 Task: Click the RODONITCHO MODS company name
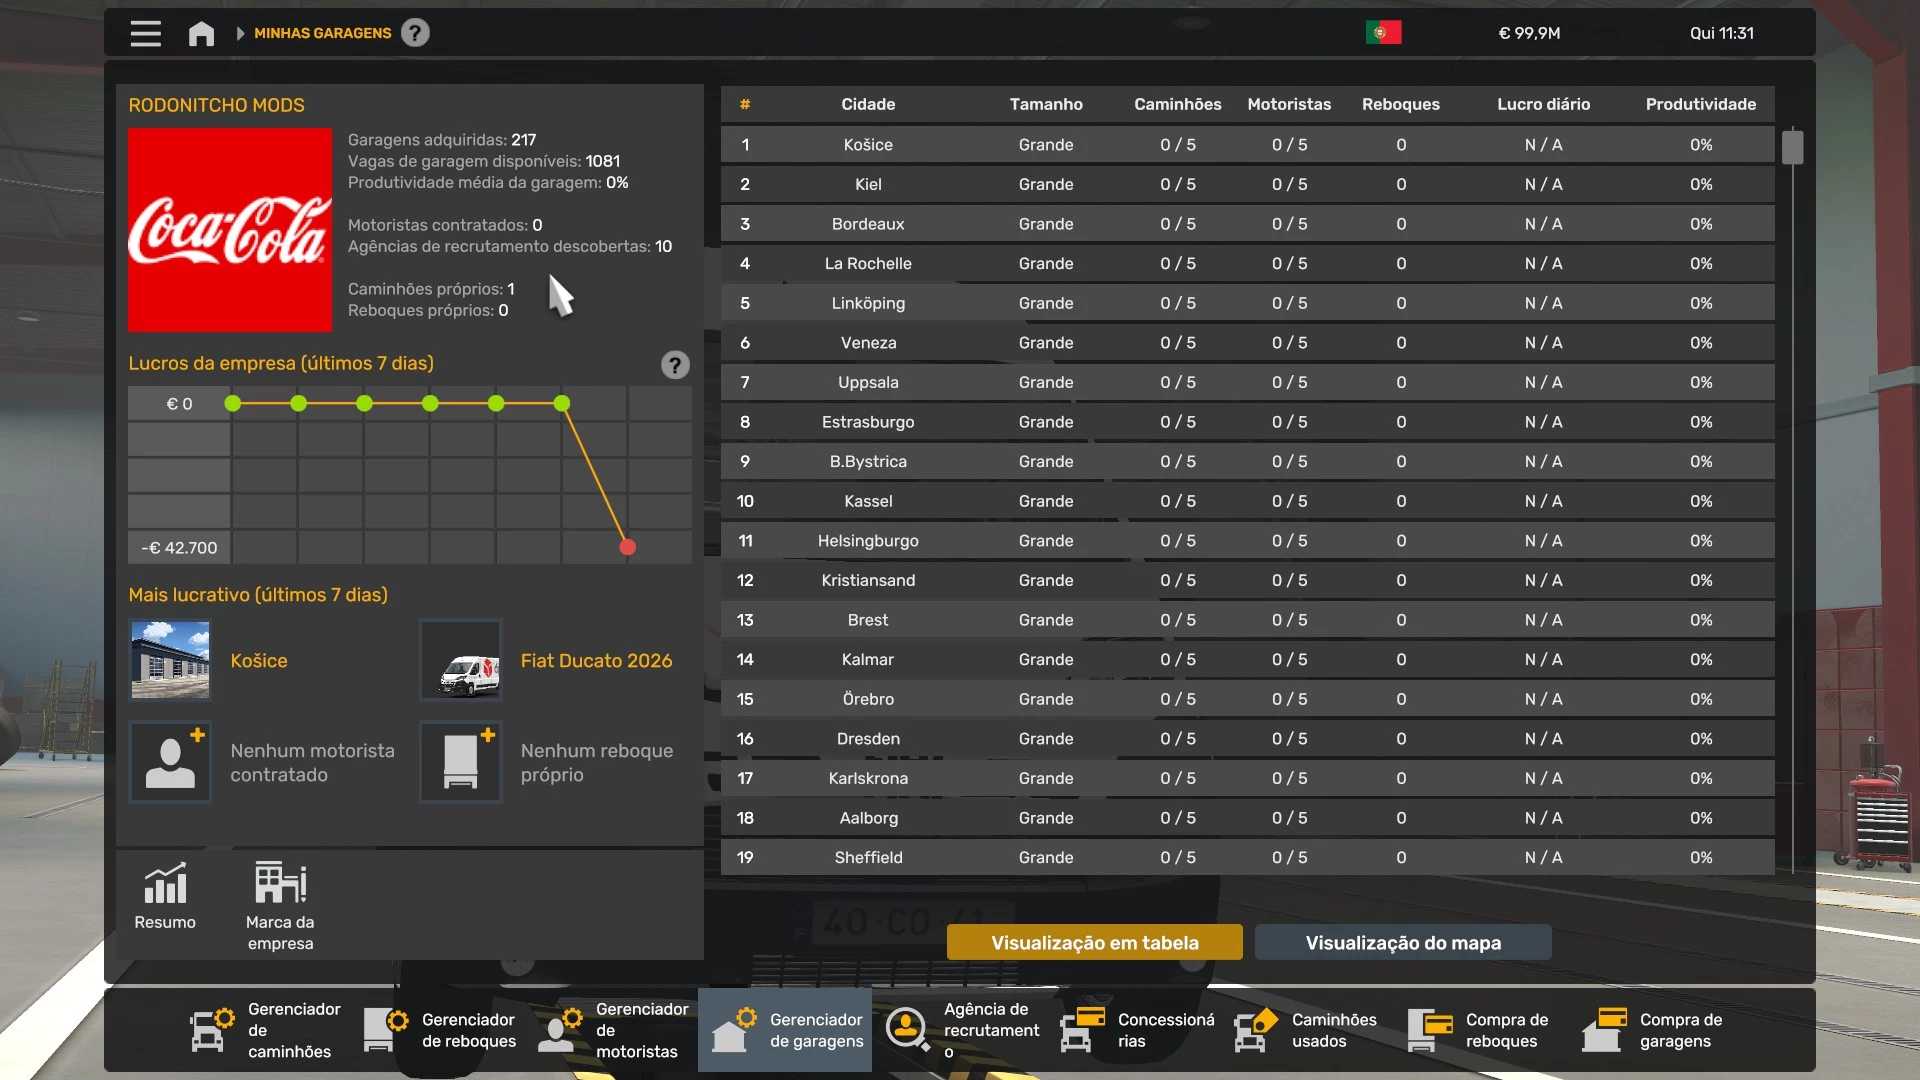pos(216,105)
